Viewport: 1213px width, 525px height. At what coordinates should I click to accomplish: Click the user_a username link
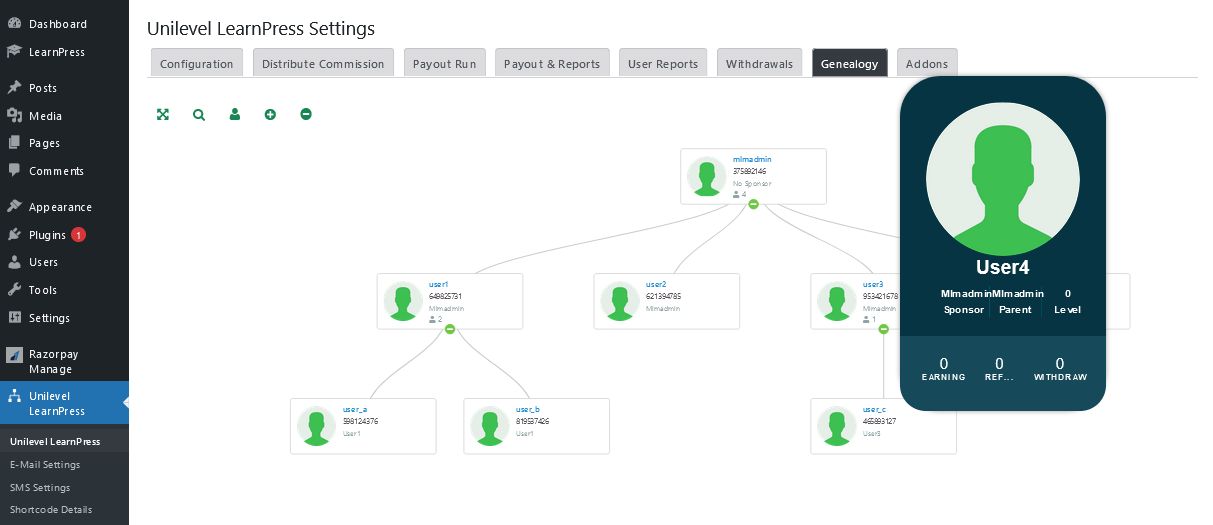click(x=355, y=410)
